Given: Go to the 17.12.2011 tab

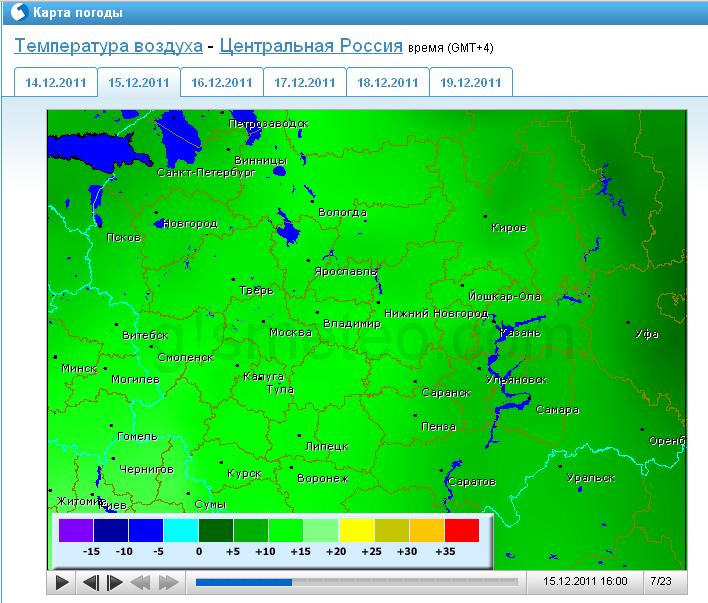Looking at the screenshot, I should pyautogui.click(x=304, y=83).
